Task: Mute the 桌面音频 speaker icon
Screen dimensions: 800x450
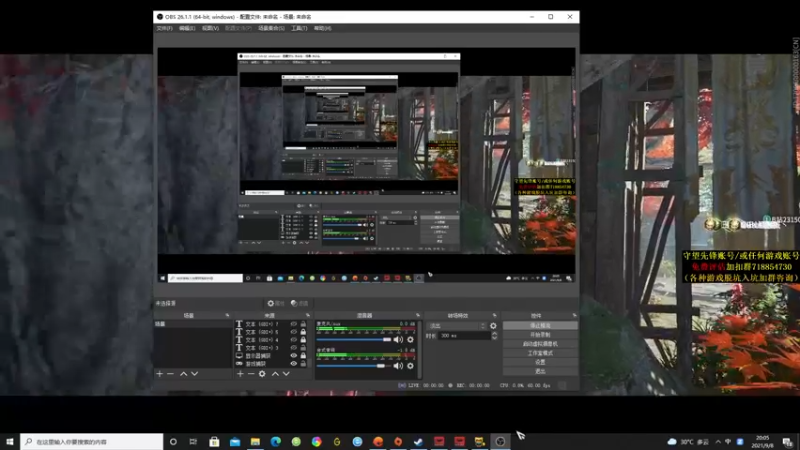Action: tap(398, 366)
